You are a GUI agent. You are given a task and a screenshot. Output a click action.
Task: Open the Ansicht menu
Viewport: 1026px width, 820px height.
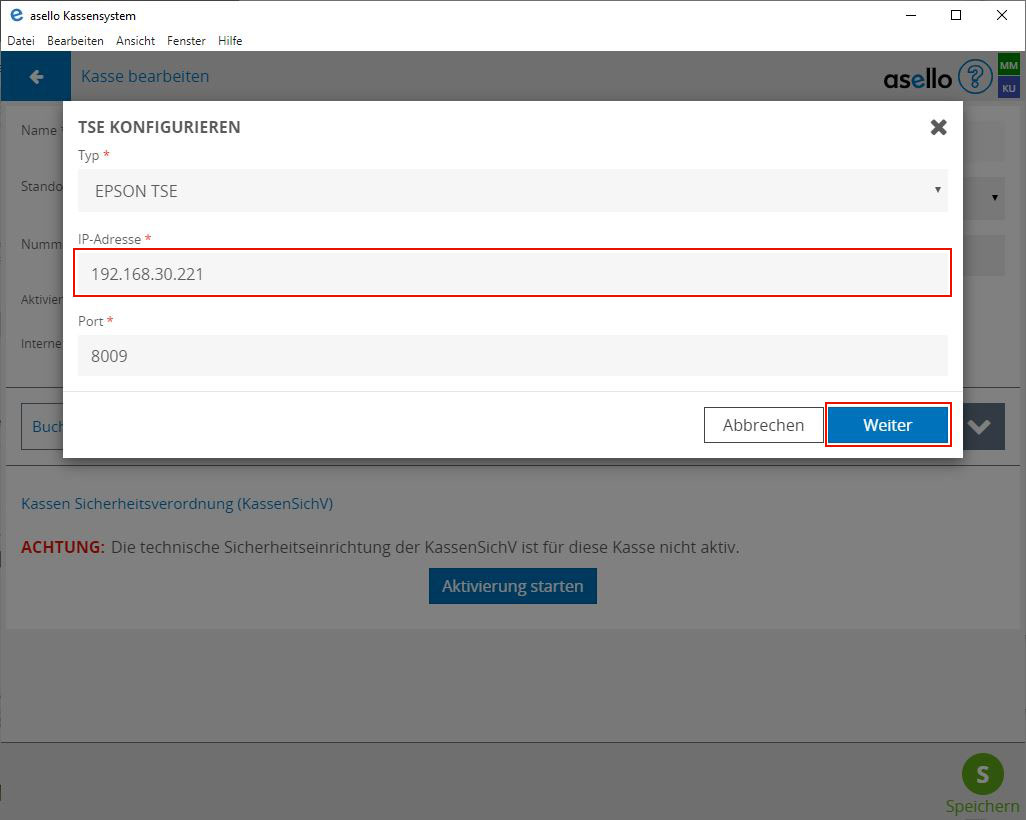[135, 41]
